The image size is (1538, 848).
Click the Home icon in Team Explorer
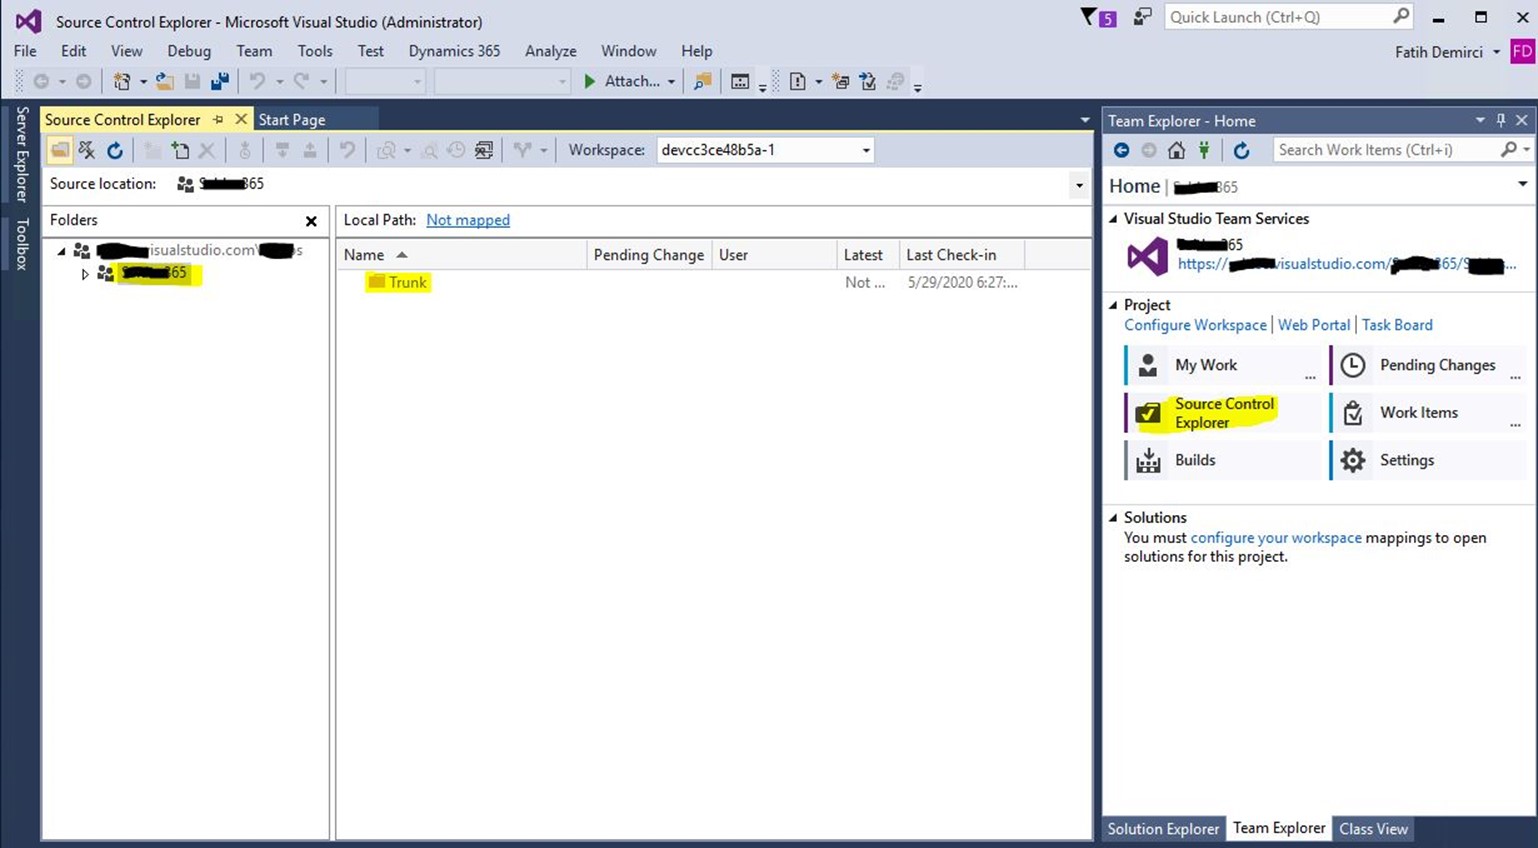(1176, 150)
